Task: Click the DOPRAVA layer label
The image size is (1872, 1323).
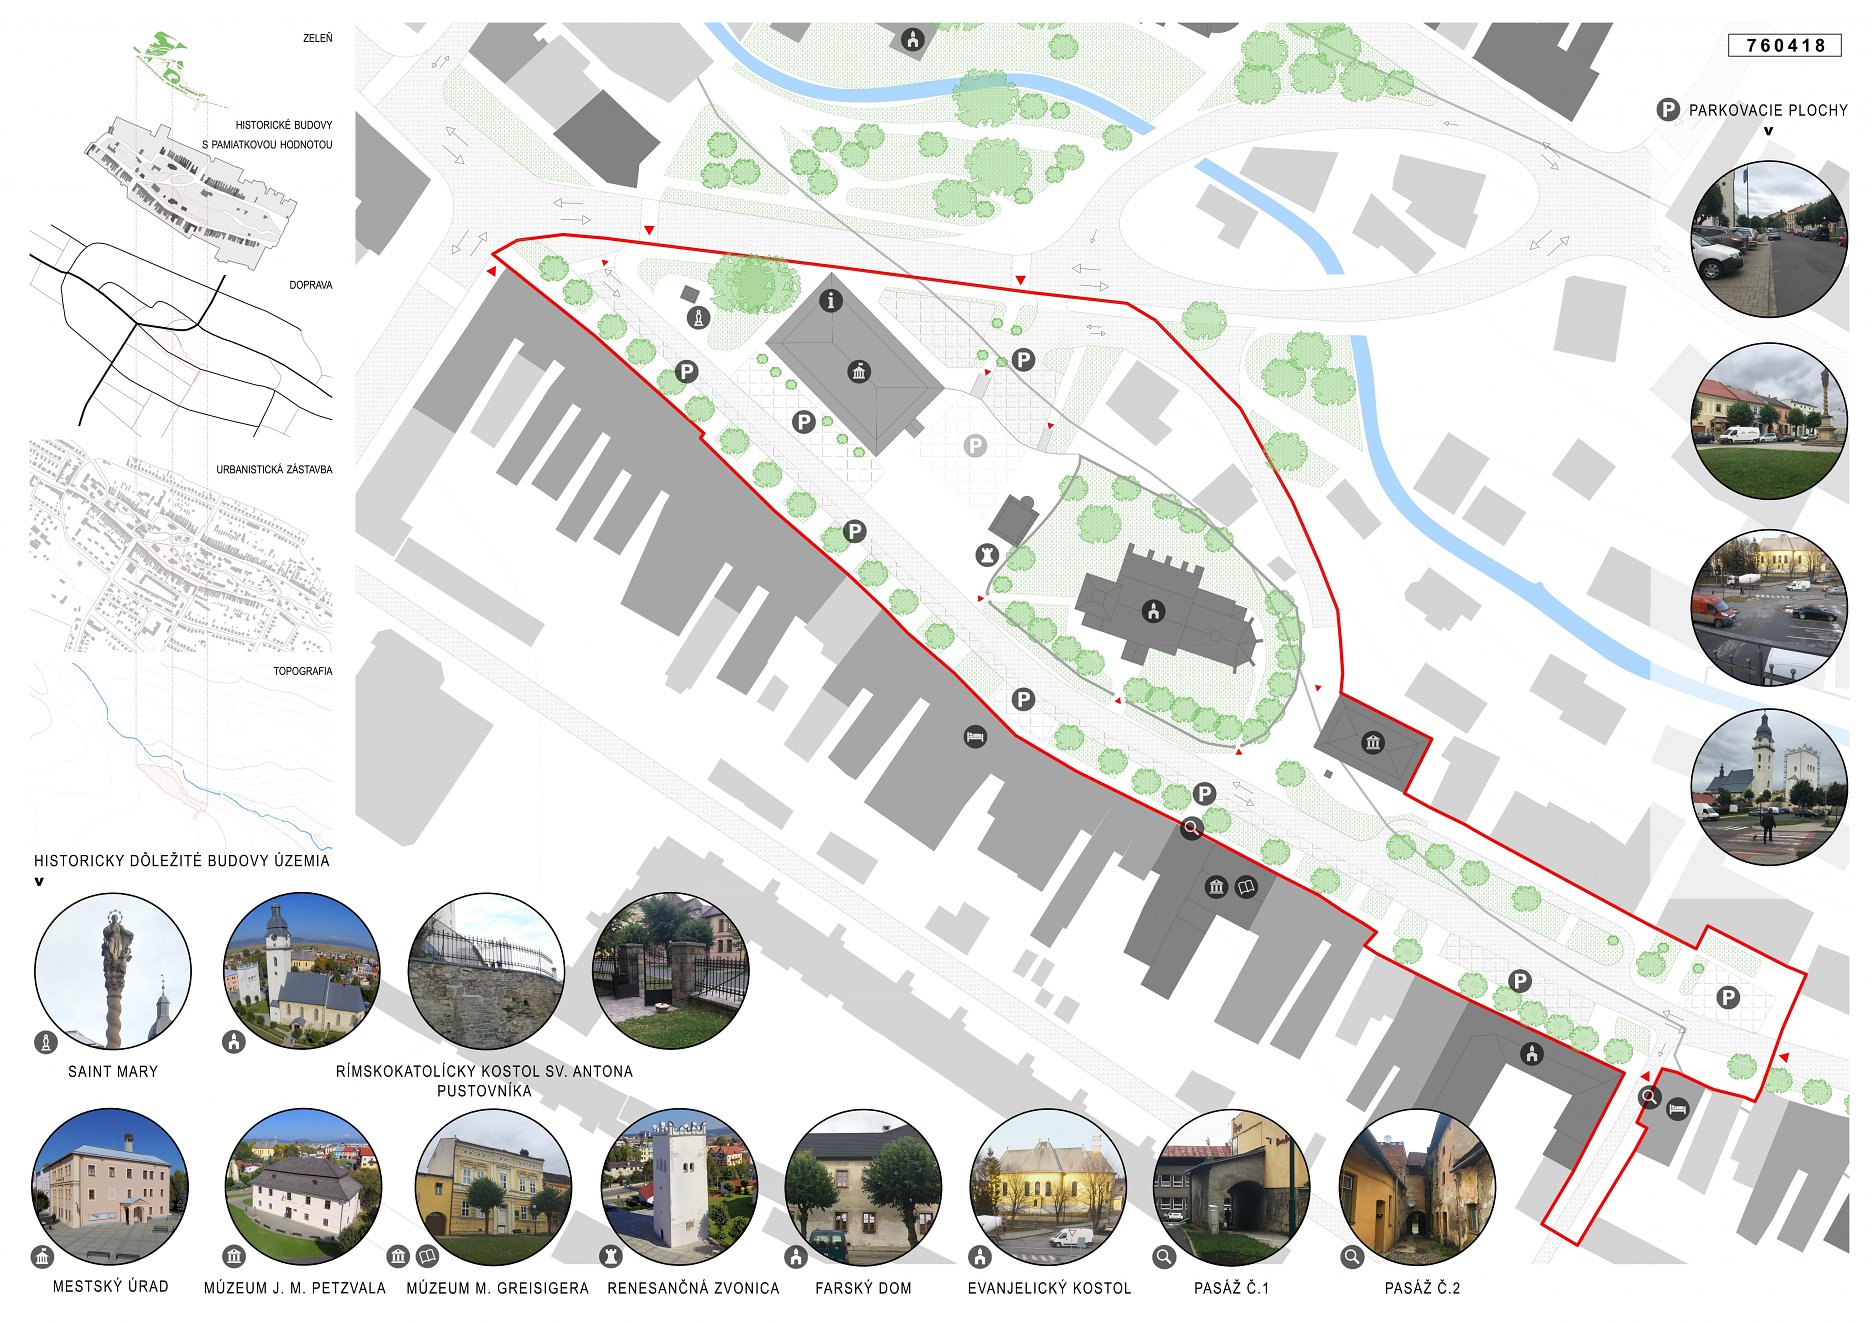Action: pyautogui.click(x=310, y=285)
